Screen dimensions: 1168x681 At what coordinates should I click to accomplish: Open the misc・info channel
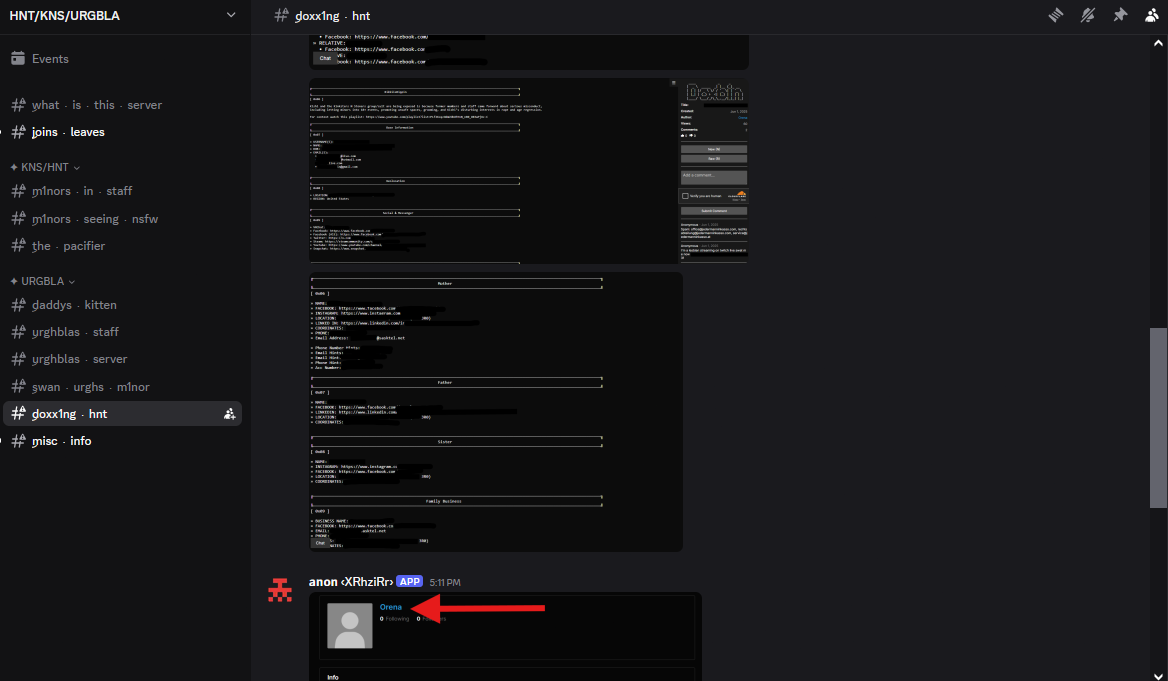tap(123, 441)
